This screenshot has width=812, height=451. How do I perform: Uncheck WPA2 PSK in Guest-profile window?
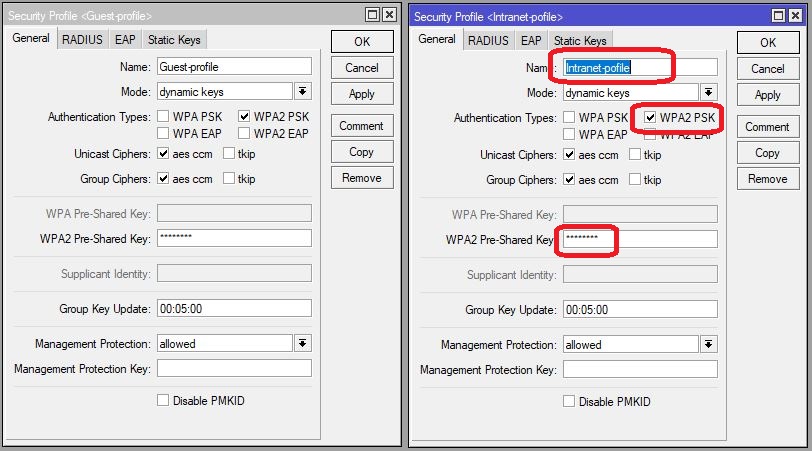[x=244, y=117]
